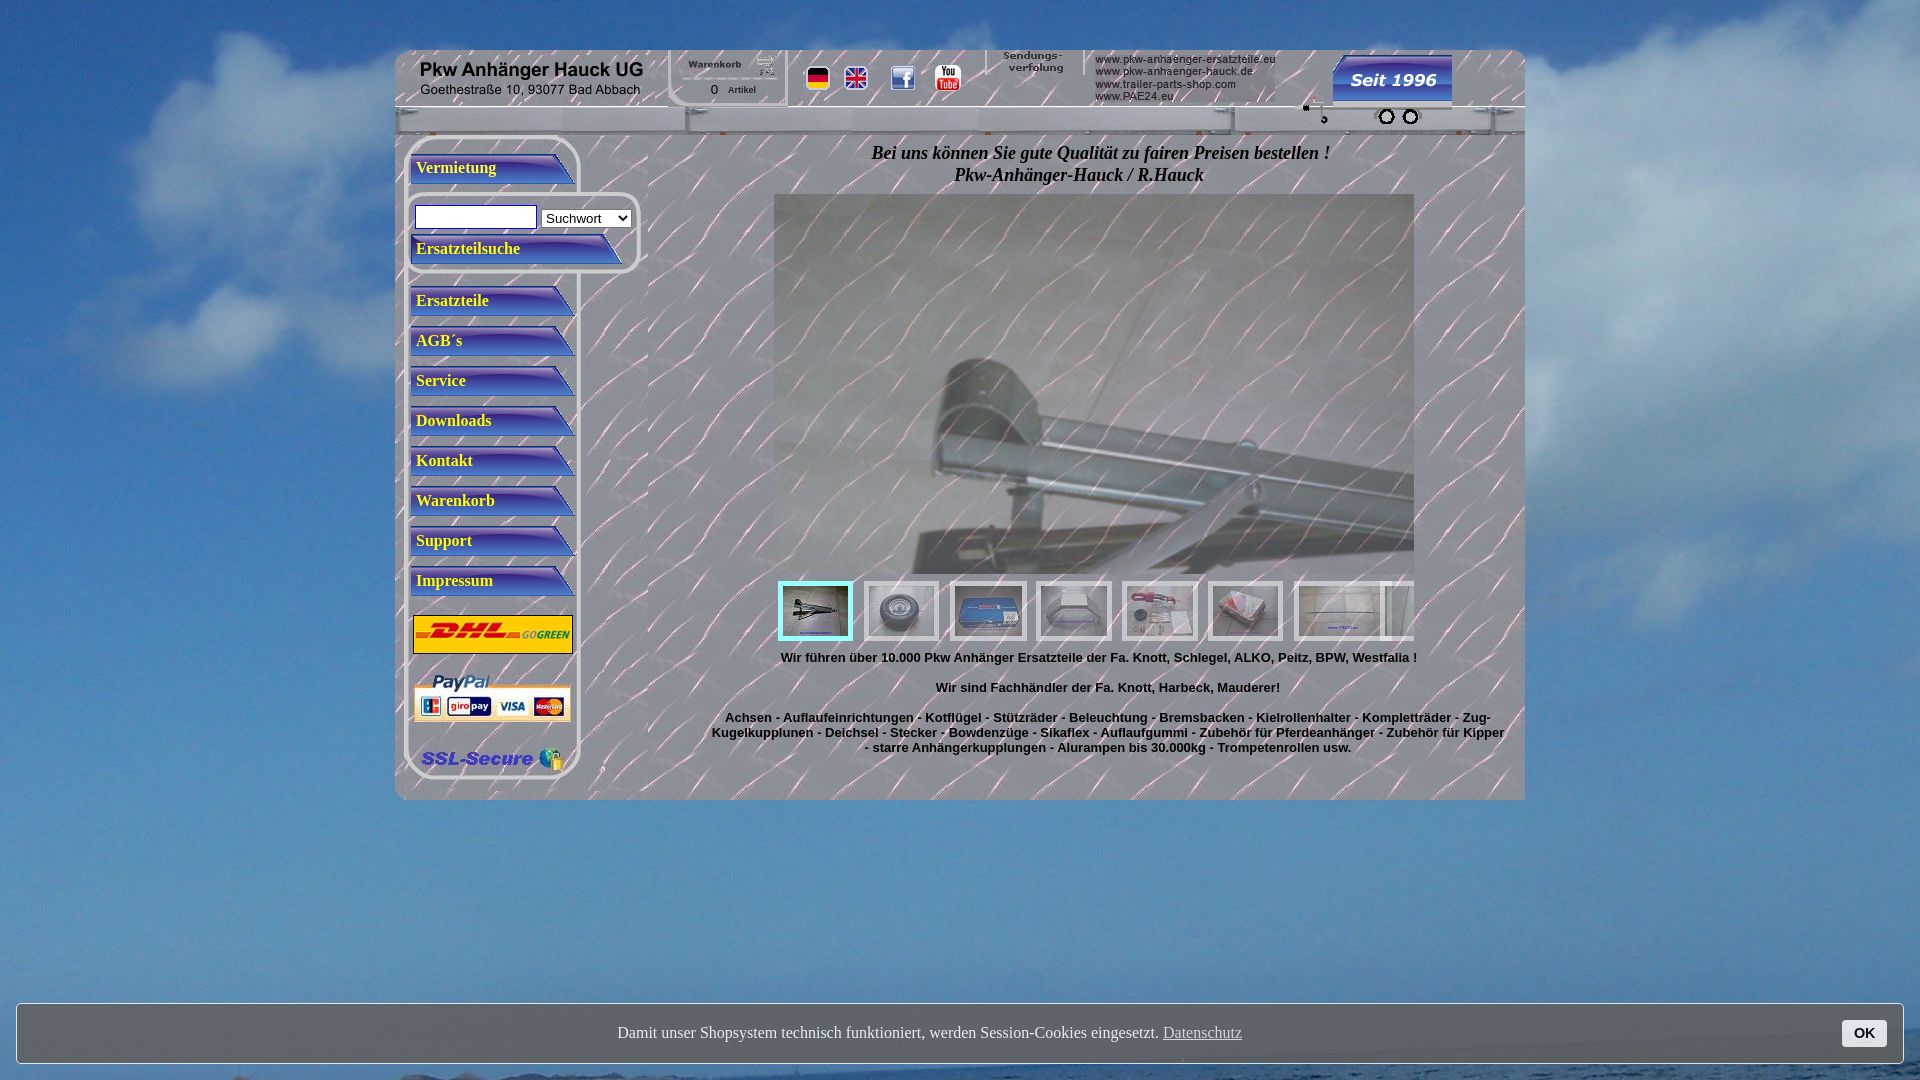Open the Warenkorb cart in header
The image size is (1920, 1080).
tap(728, 77)
